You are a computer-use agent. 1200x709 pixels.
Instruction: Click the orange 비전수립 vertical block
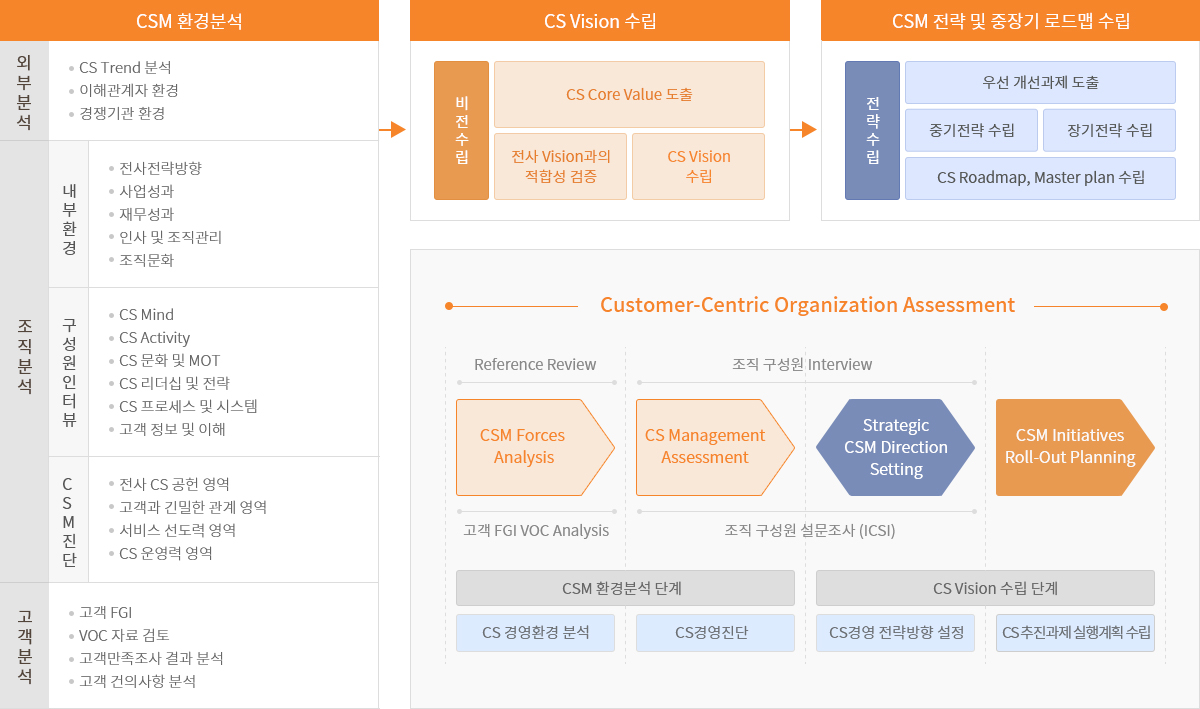(461, 130)
